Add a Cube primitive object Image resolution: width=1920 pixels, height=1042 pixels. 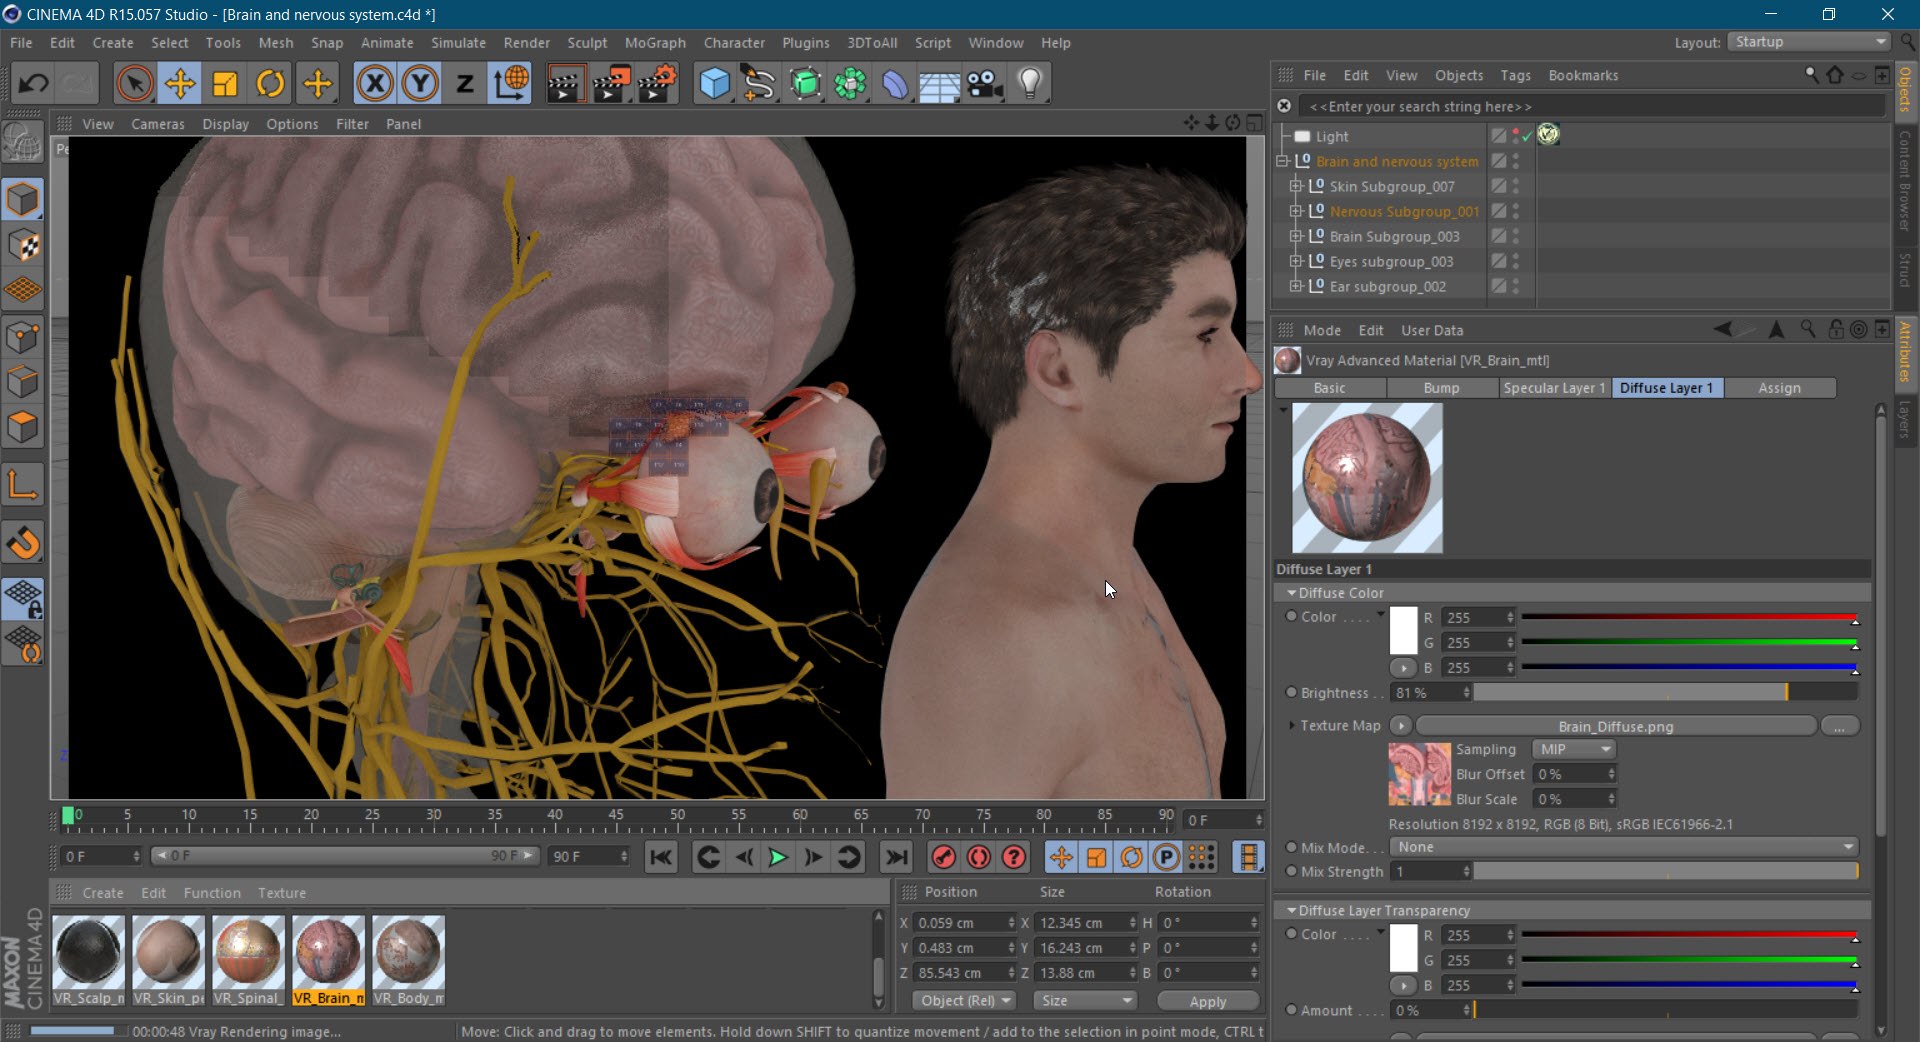click(x=714, y=84)
